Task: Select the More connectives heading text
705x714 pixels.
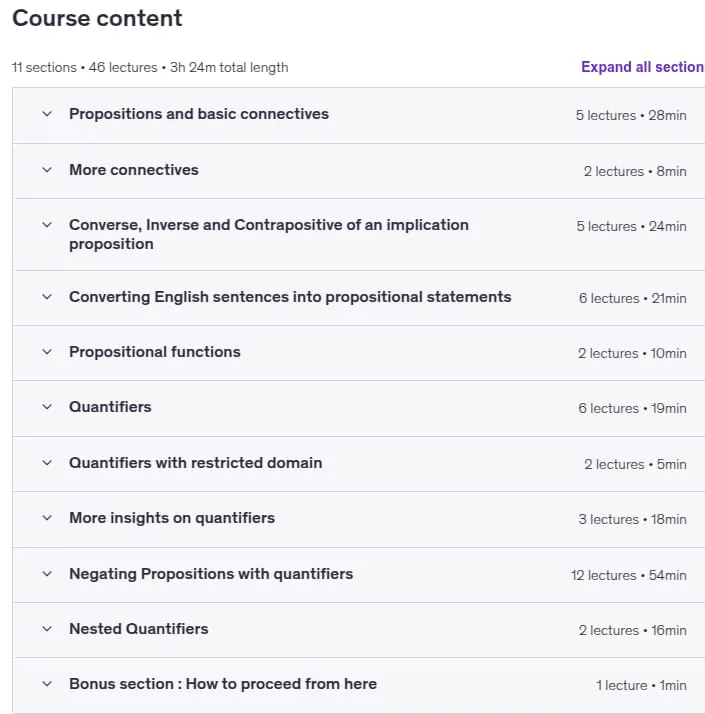Action: [134, 170]
